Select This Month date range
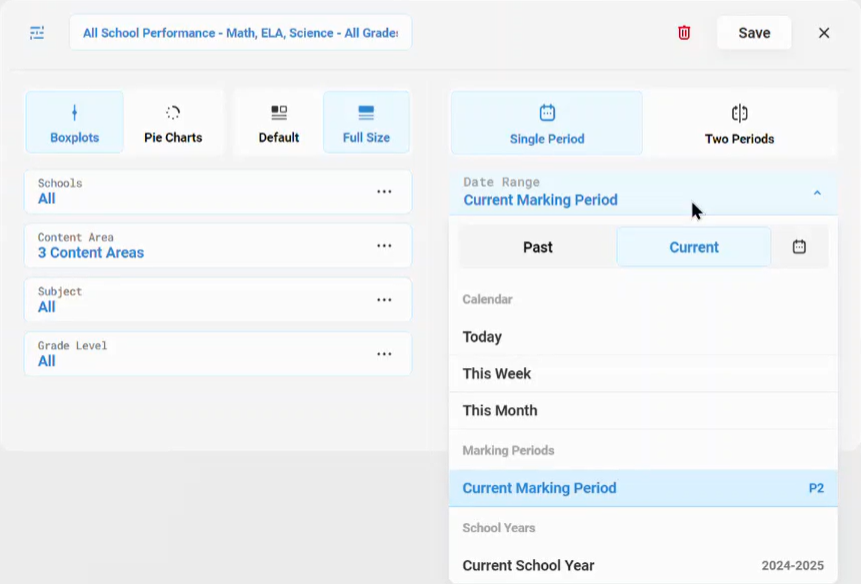This screenshot has height=584, width=861. coord(644,411)
